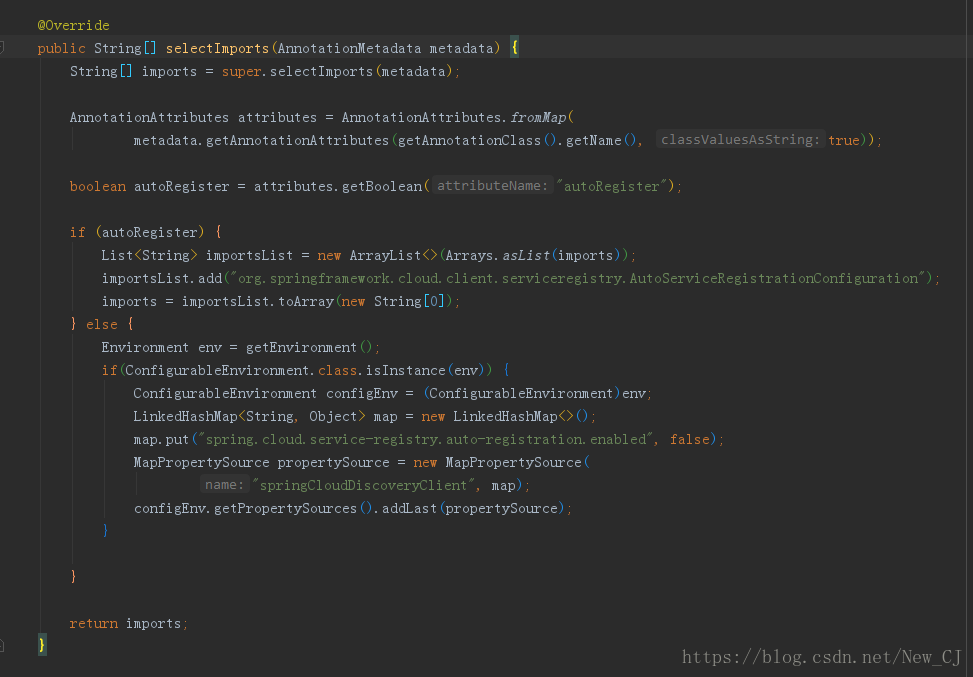Click the classValuesAsString: parameter hint
The height and width of the screenshot is (677, 973).
tap(740, 140)
